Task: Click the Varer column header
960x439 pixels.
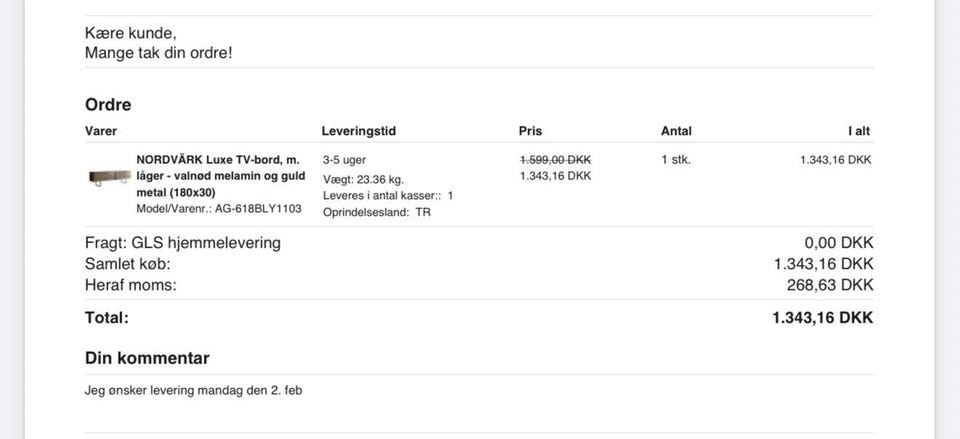Action: [x=101, y=131]
